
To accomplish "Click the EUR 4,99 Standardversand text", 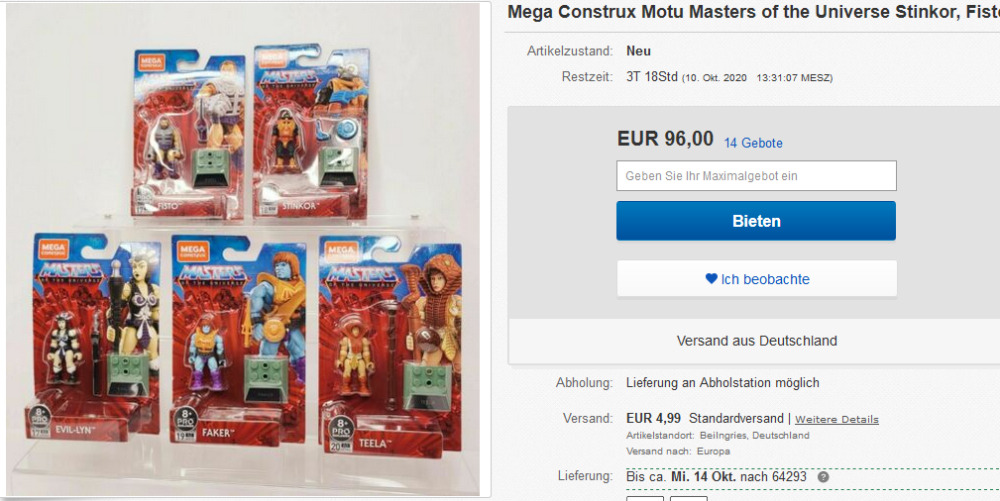I will tap(705, 419).
